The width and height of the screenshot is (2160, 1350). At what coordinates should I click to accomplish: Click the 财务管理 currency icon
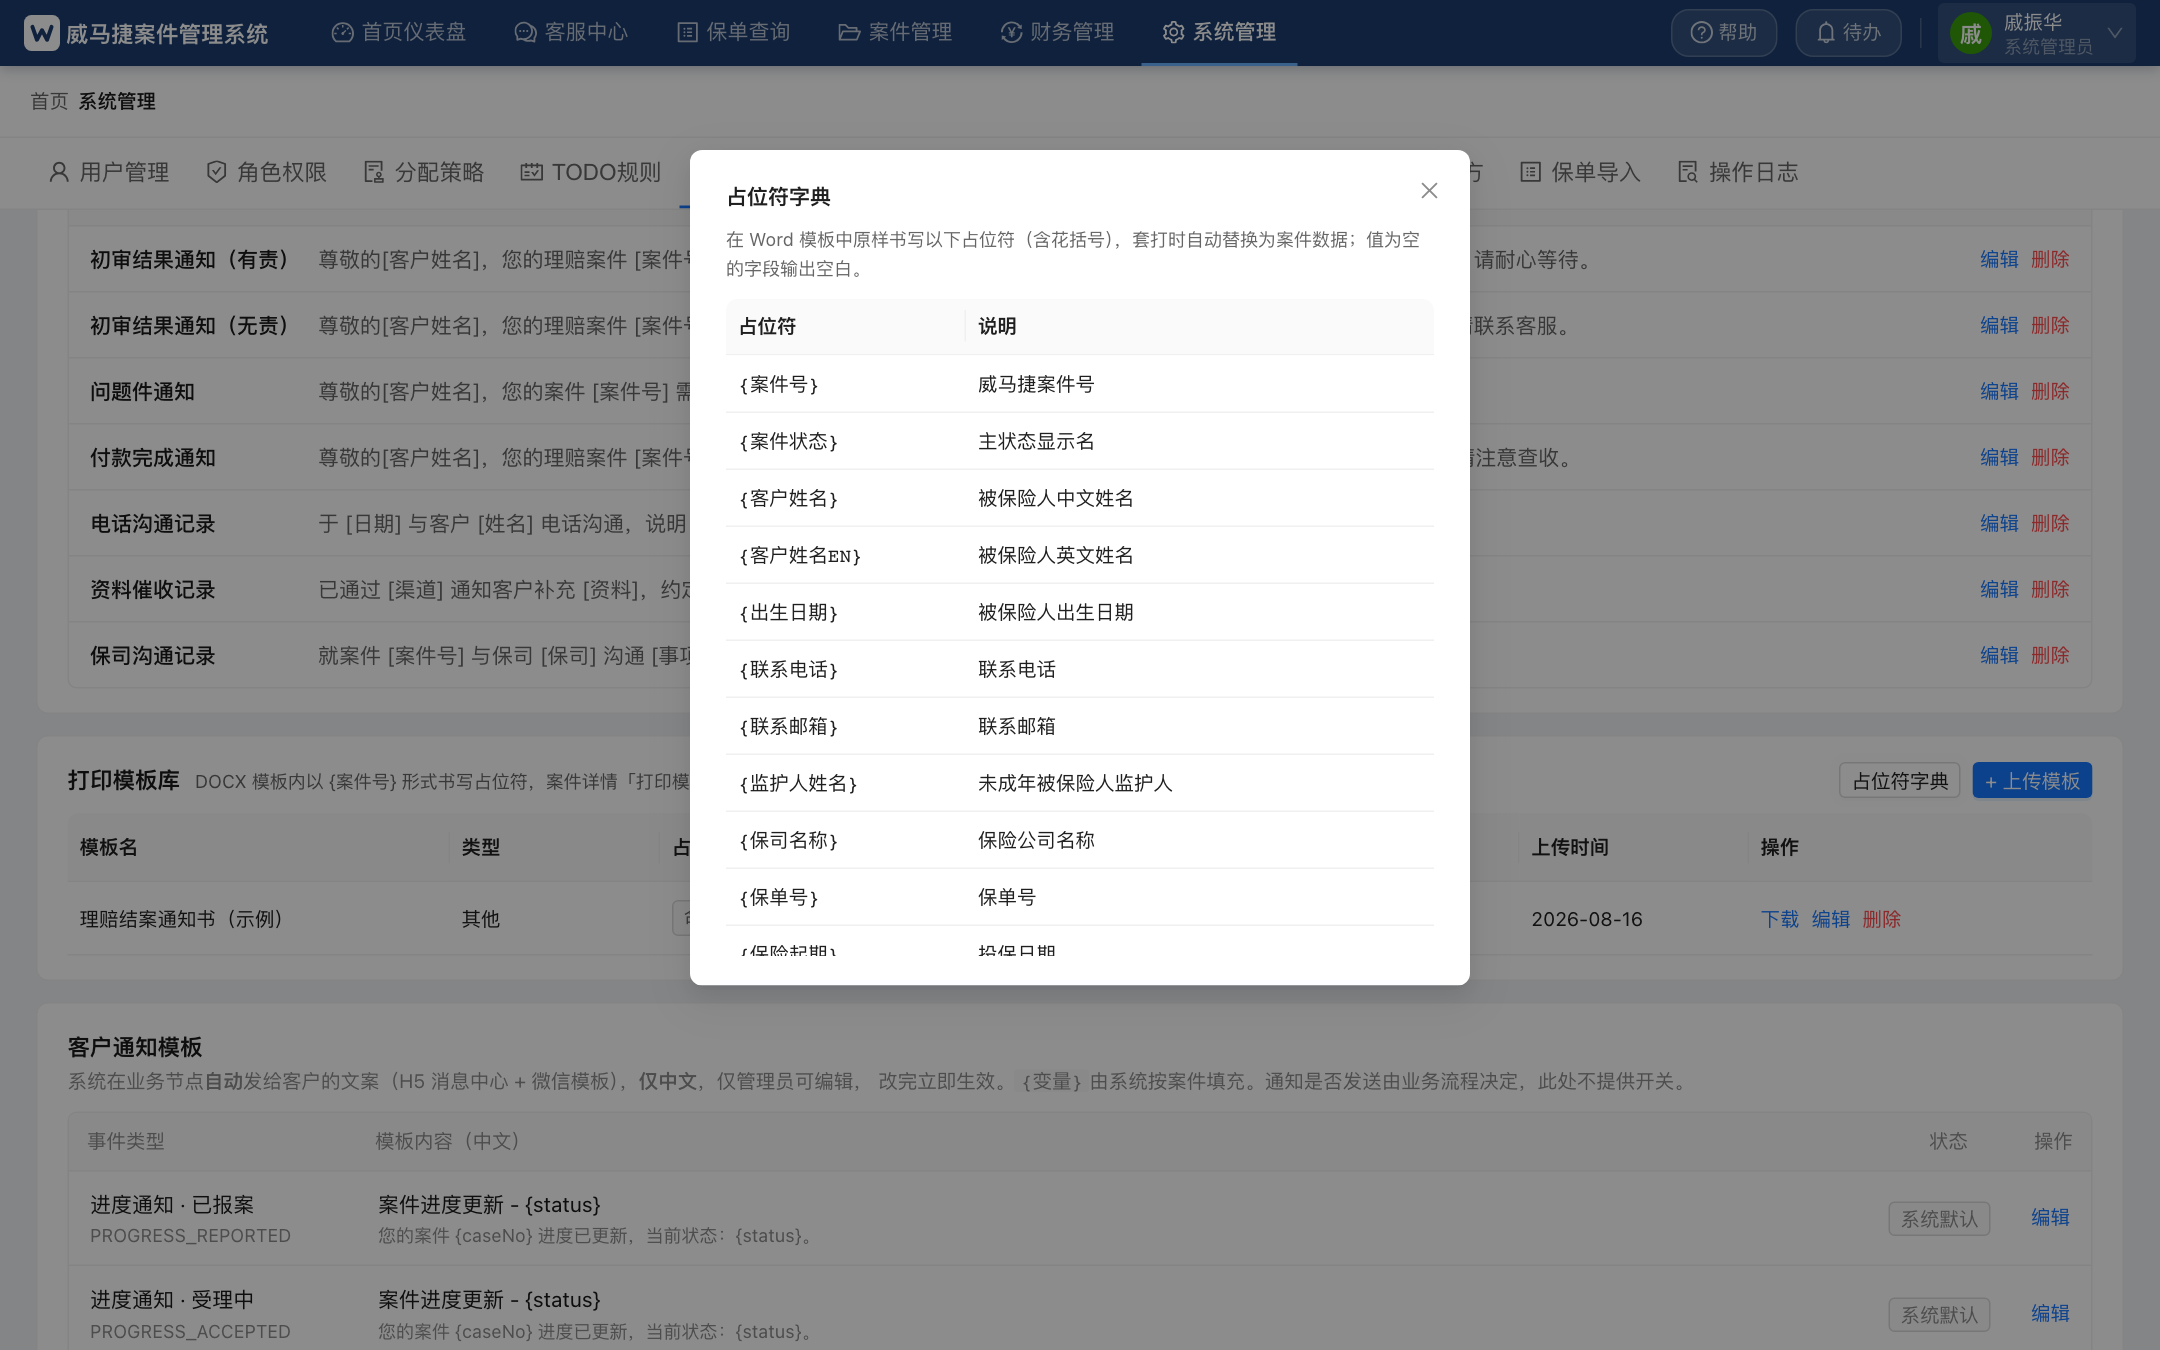(x=1011, y=33)
